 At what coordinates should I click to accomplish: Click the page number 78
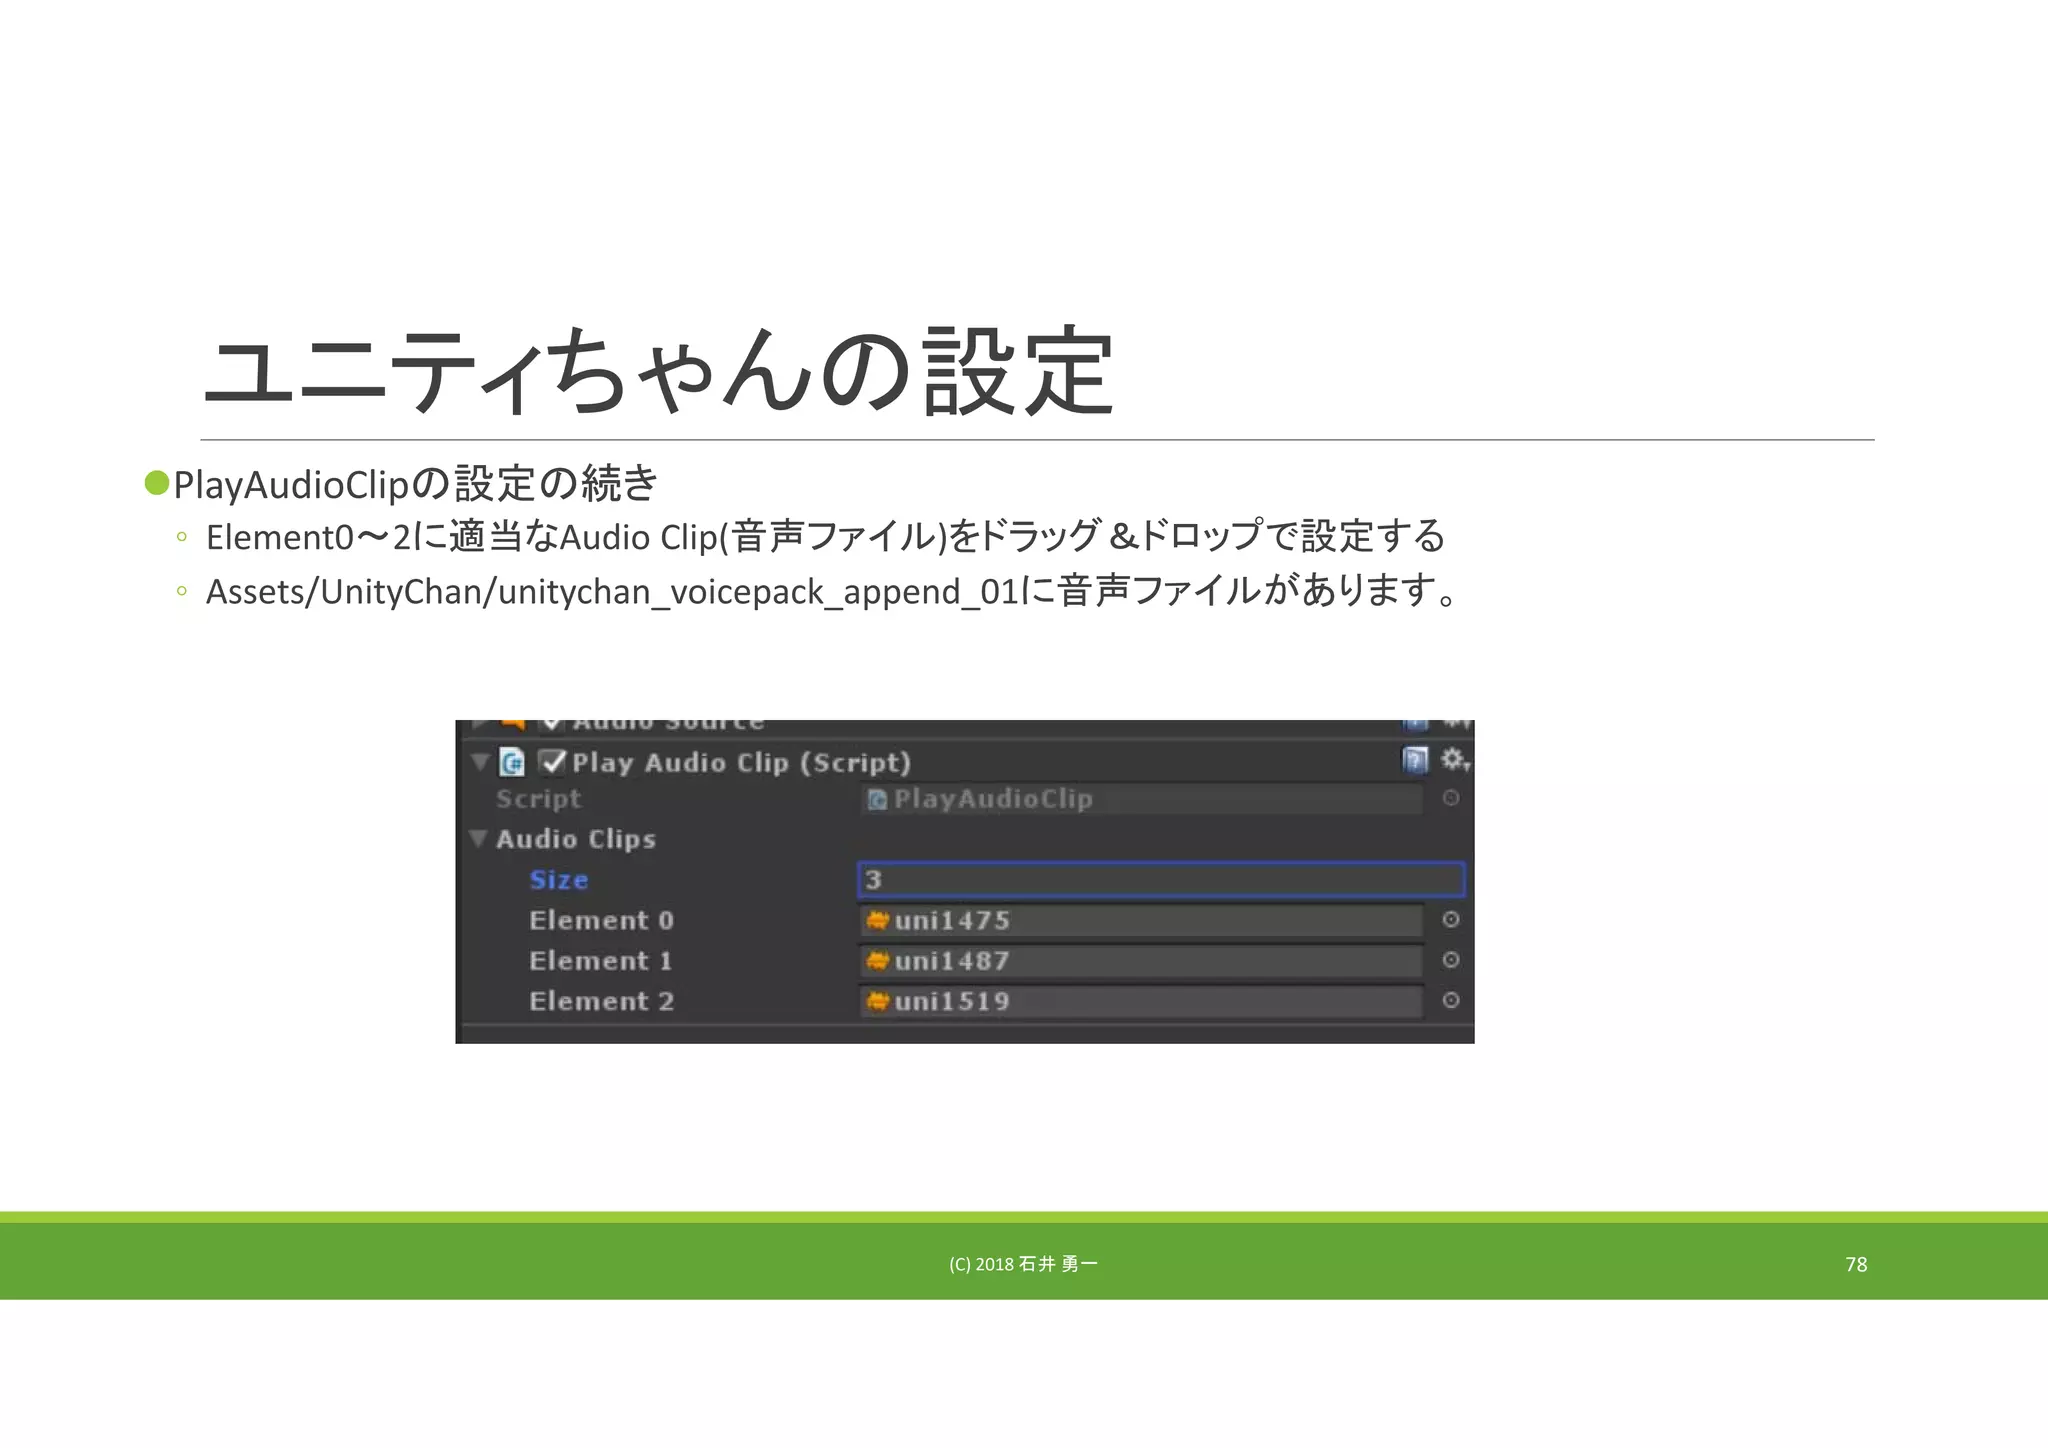(1856, 1264)
